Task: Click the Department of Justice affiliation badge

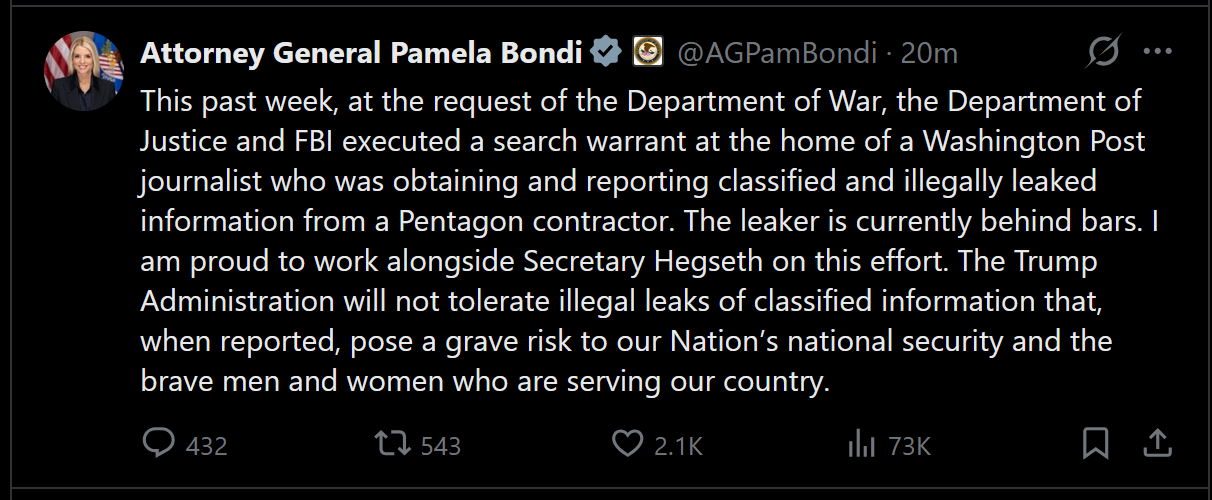Action: point(648,52)
